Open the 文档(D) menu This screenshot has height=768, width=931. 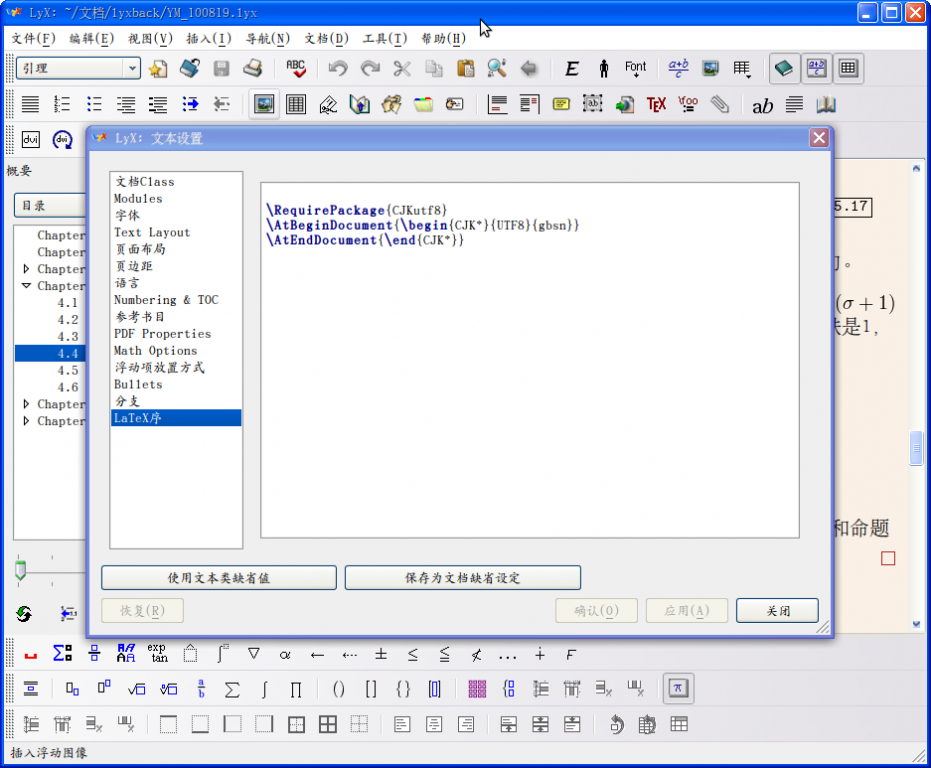pos(326,39)
